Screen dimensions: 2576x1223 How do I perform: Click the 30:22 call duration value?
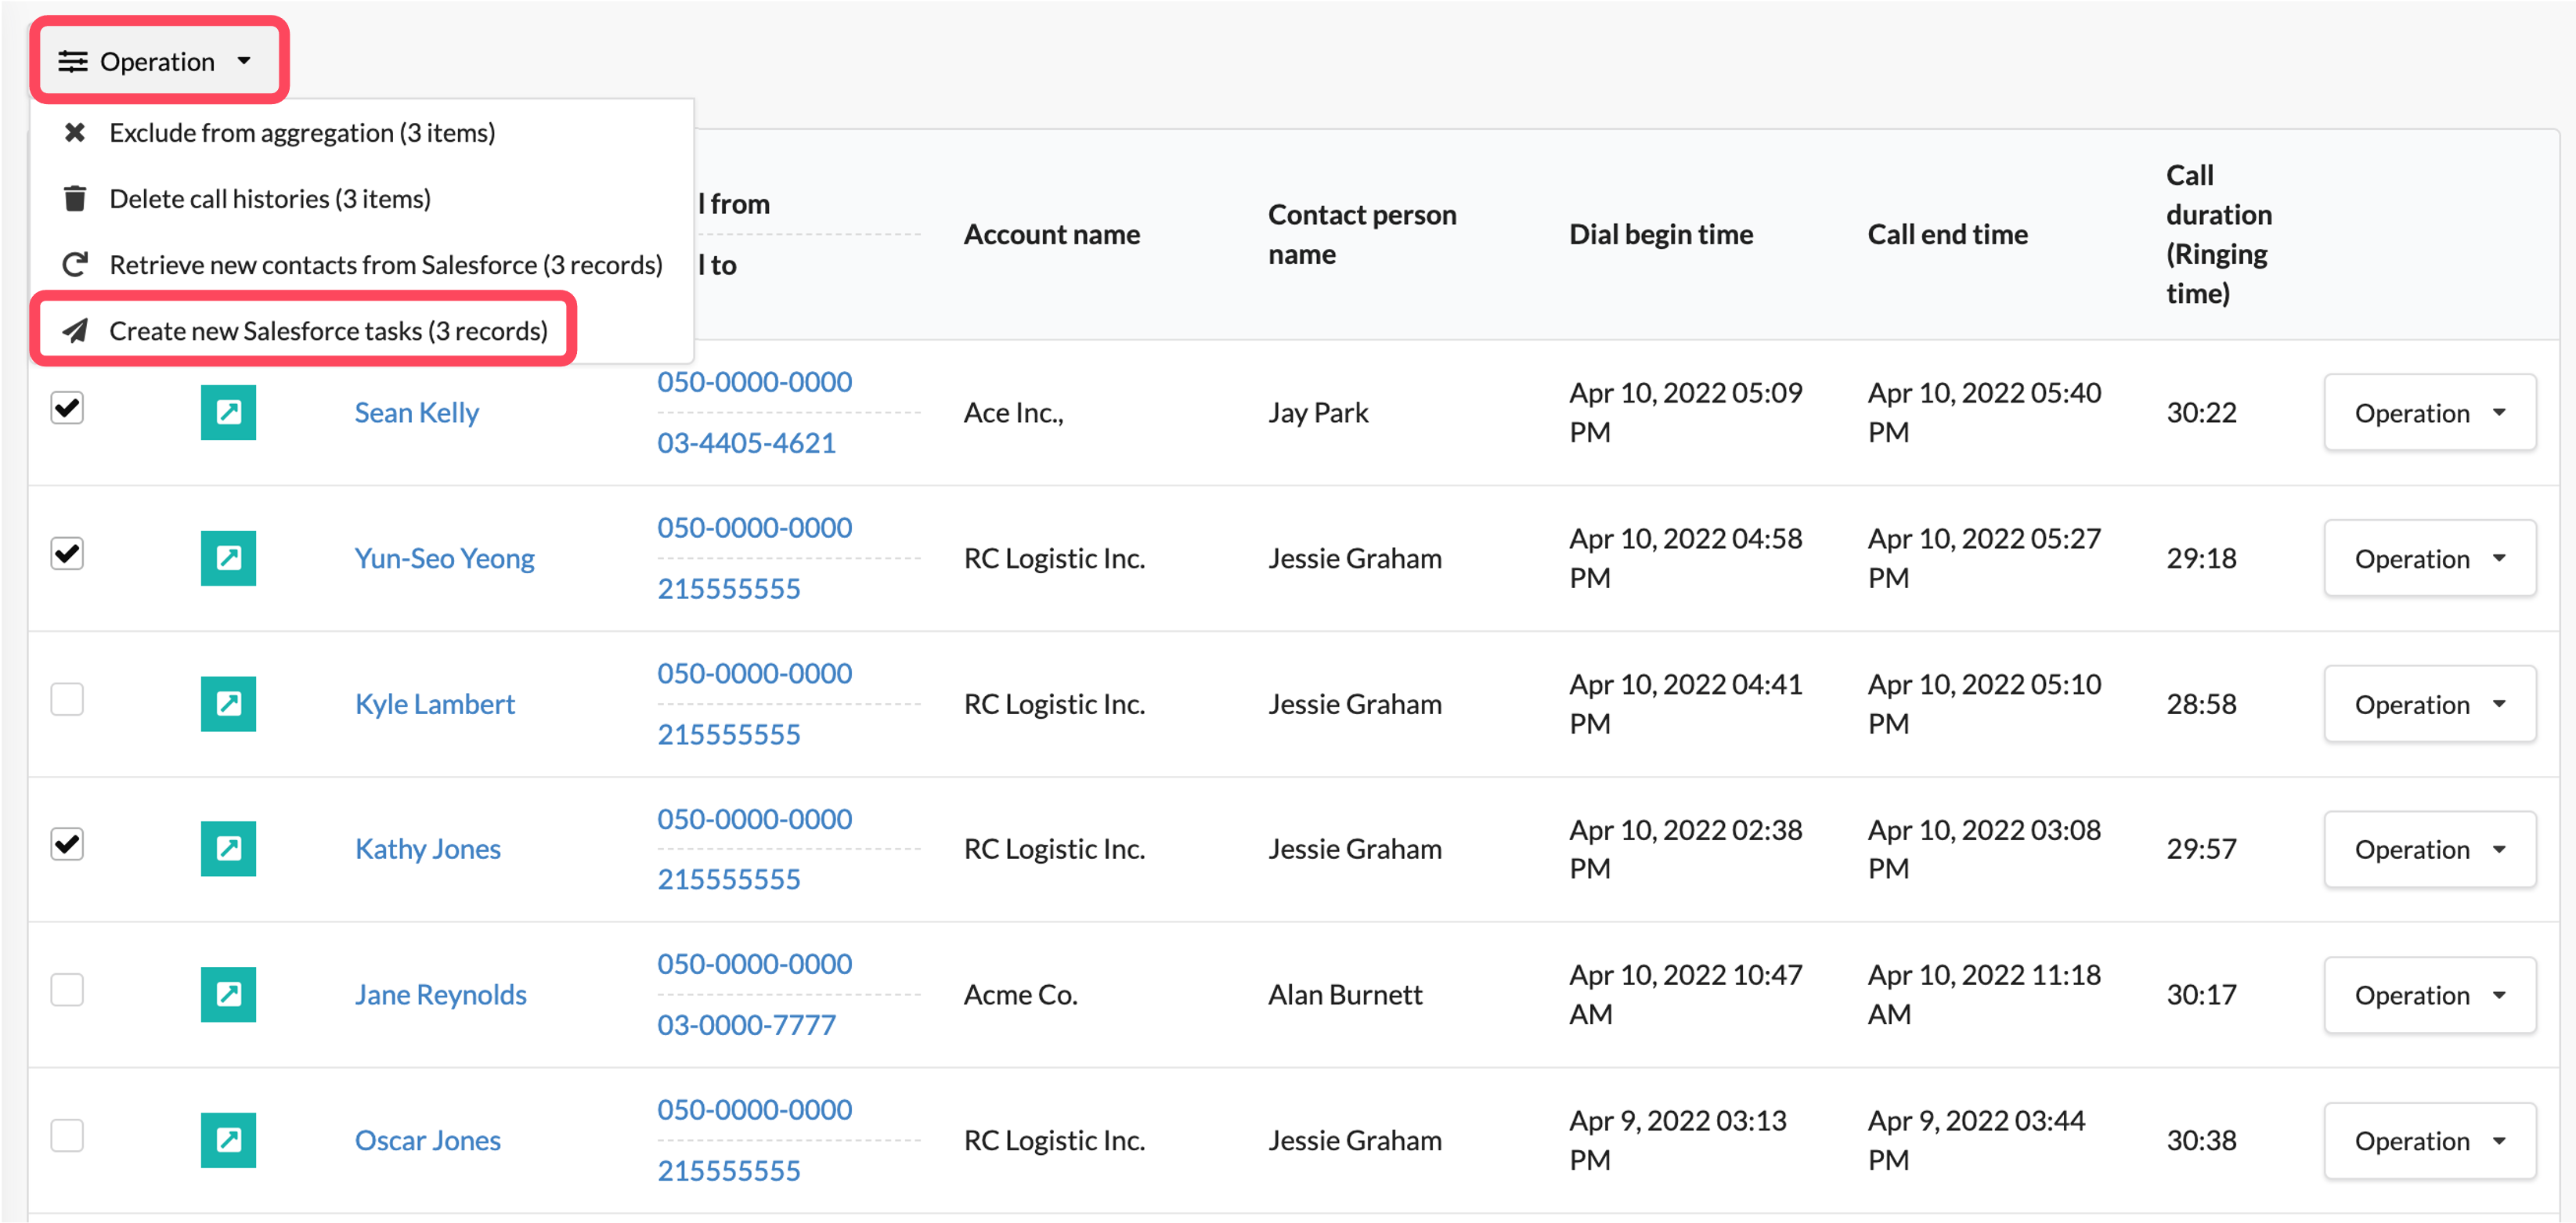pos(2201,413)
